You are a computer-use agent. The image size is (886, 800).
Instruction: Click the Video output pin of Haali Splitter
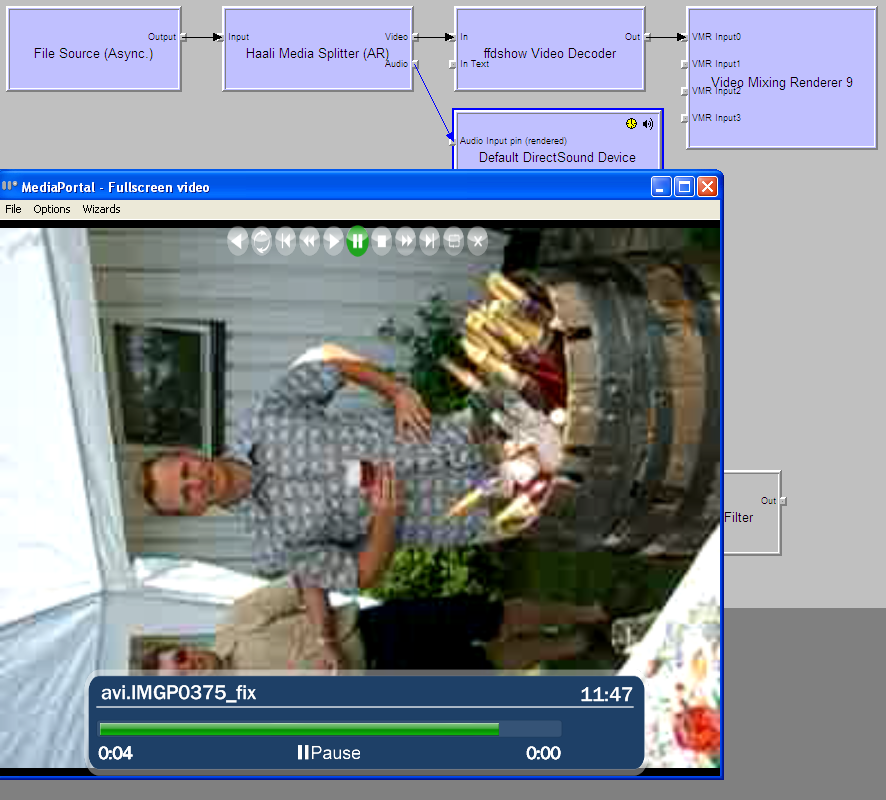click(415, 37)
